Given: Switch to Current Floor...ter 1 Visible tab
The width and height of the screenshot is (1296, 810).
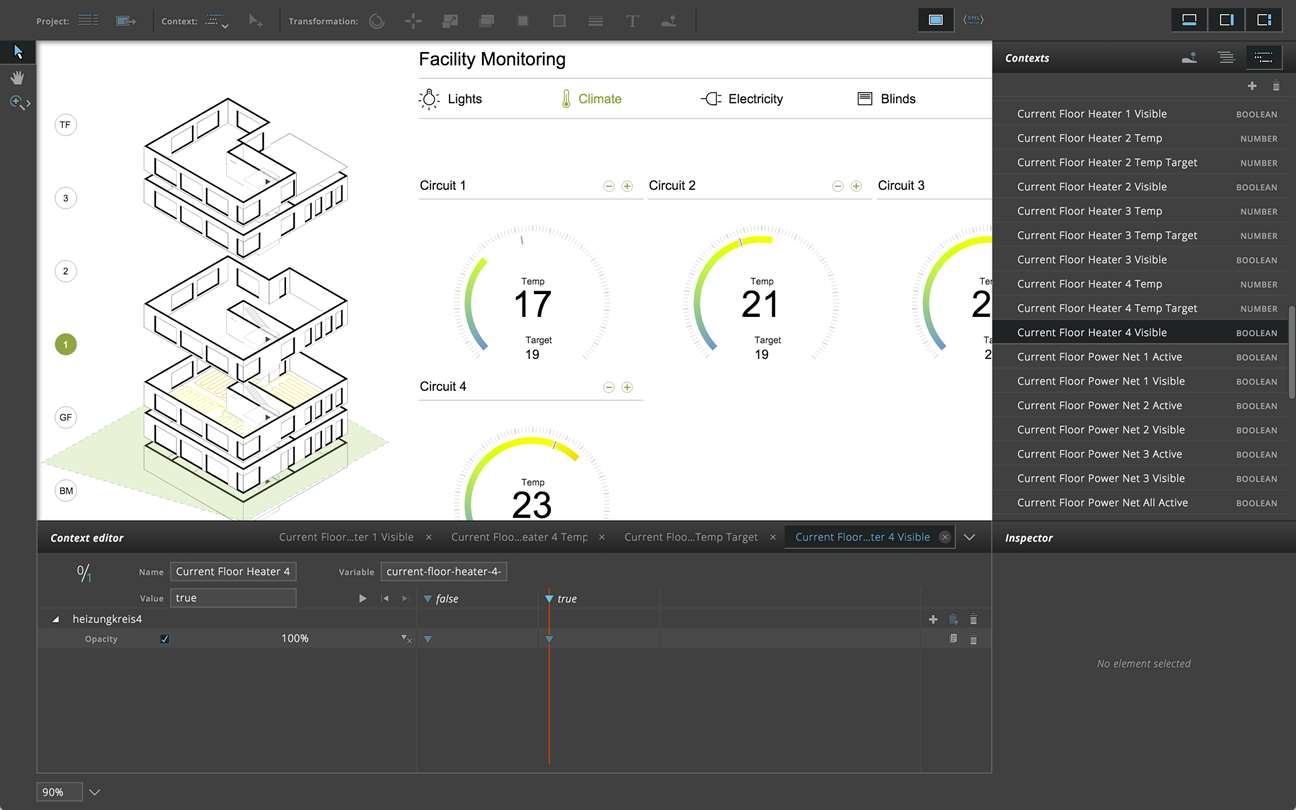Looking at the screenshot, I should [346, 537].
